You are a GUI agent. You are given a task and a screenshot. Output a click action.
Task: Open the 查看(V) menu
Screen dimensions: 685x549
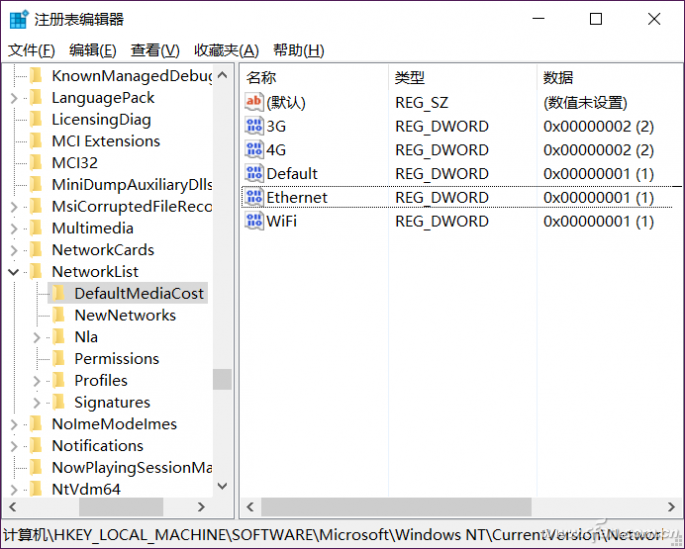155,50
